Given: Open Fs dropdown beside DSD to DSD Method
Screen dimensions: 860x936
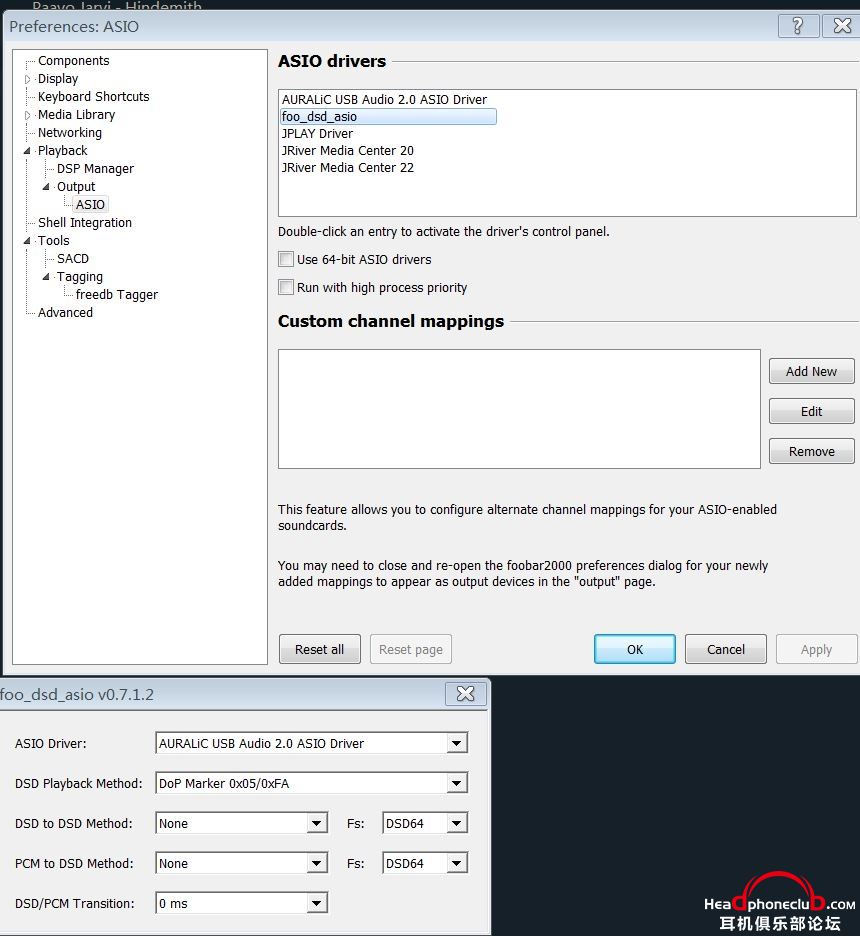Looking at the screenshot, I should pos(457,823).
